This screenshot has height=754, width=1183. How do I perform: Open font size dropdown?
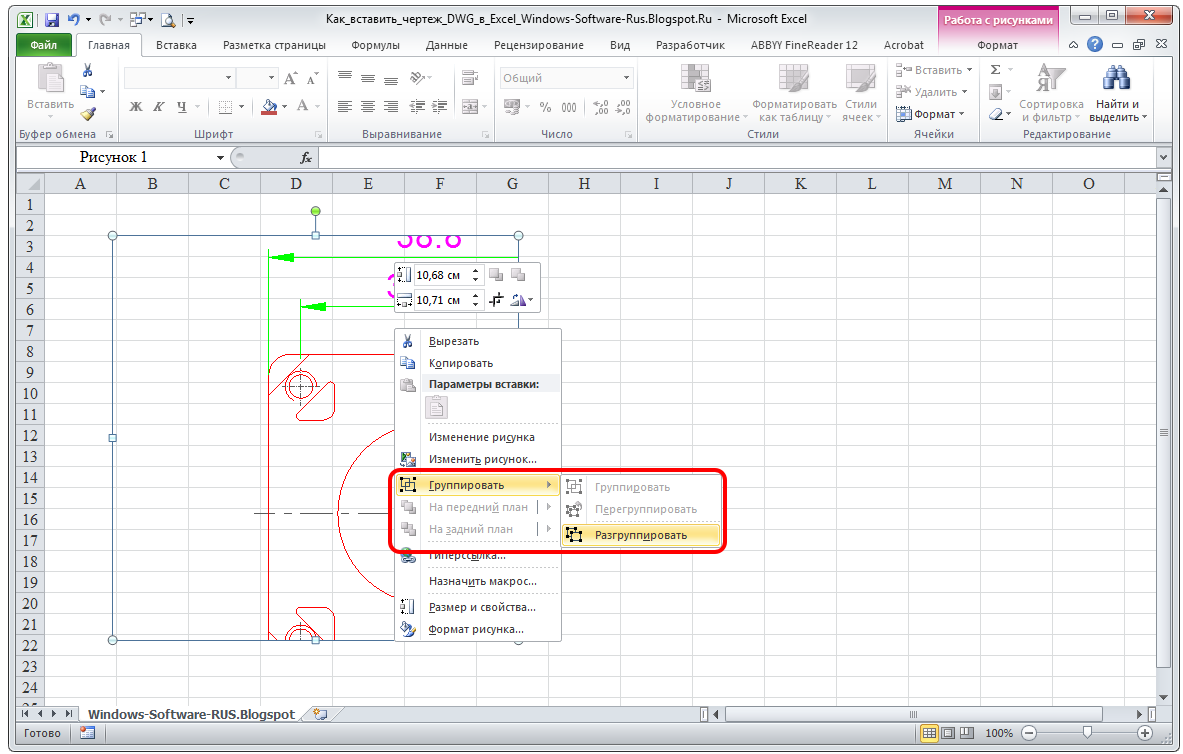coord(272,78)
